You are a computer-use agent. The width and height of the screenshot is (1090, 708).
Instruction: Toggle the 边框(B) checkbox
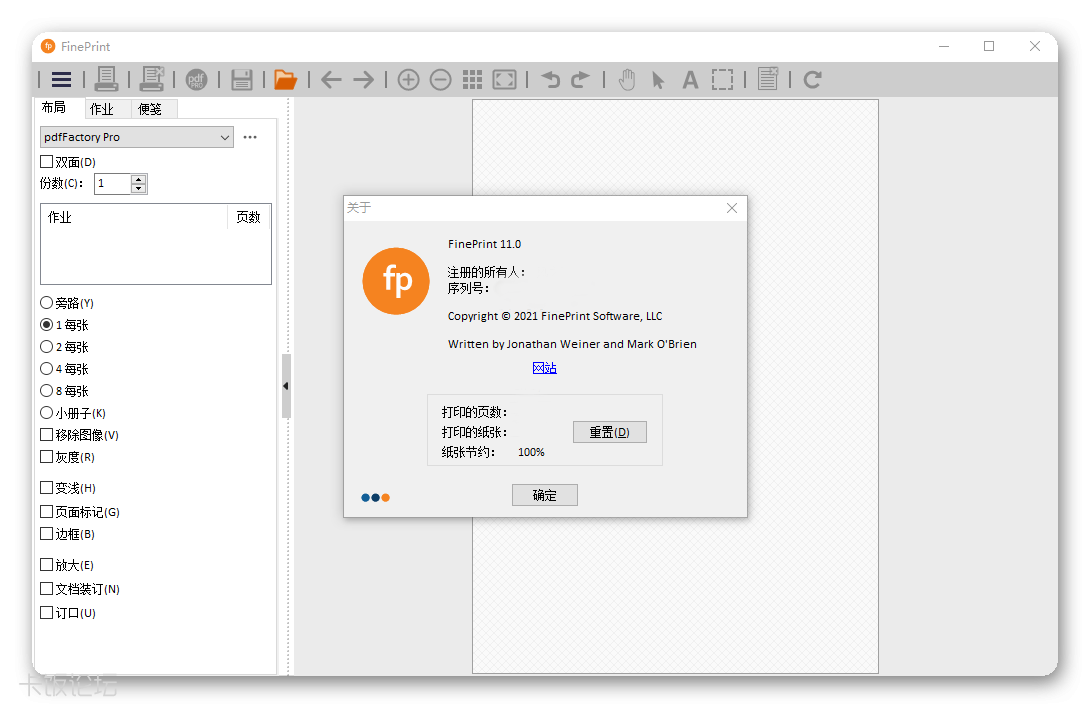tap(47, 533)
